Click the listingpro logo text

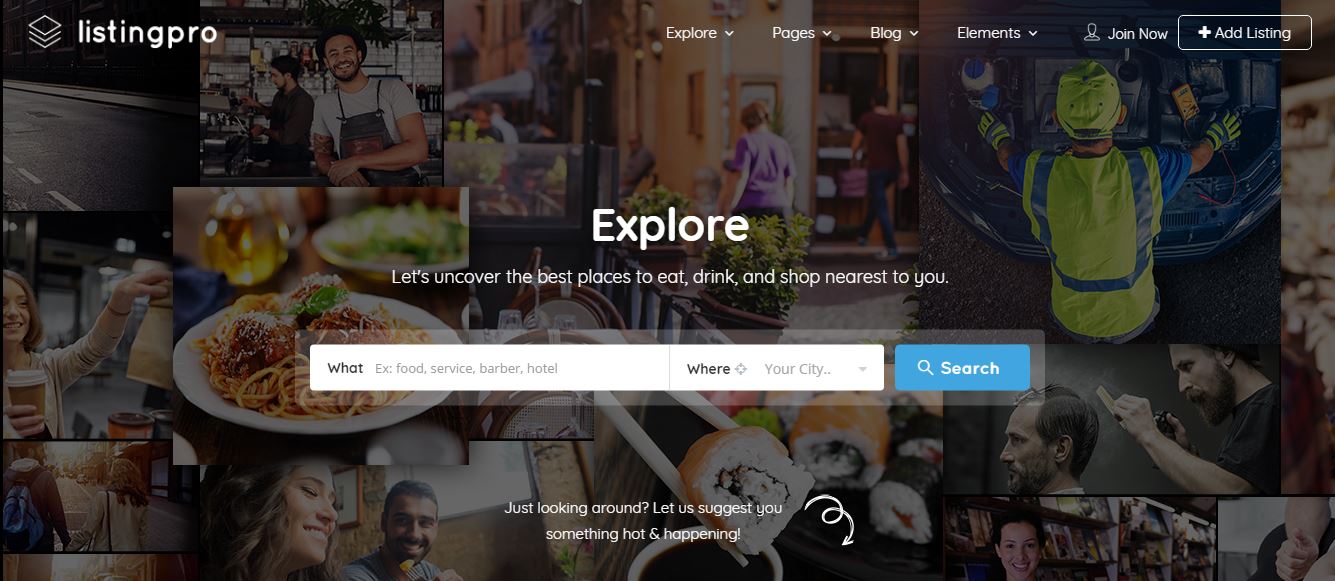[147, 34]
